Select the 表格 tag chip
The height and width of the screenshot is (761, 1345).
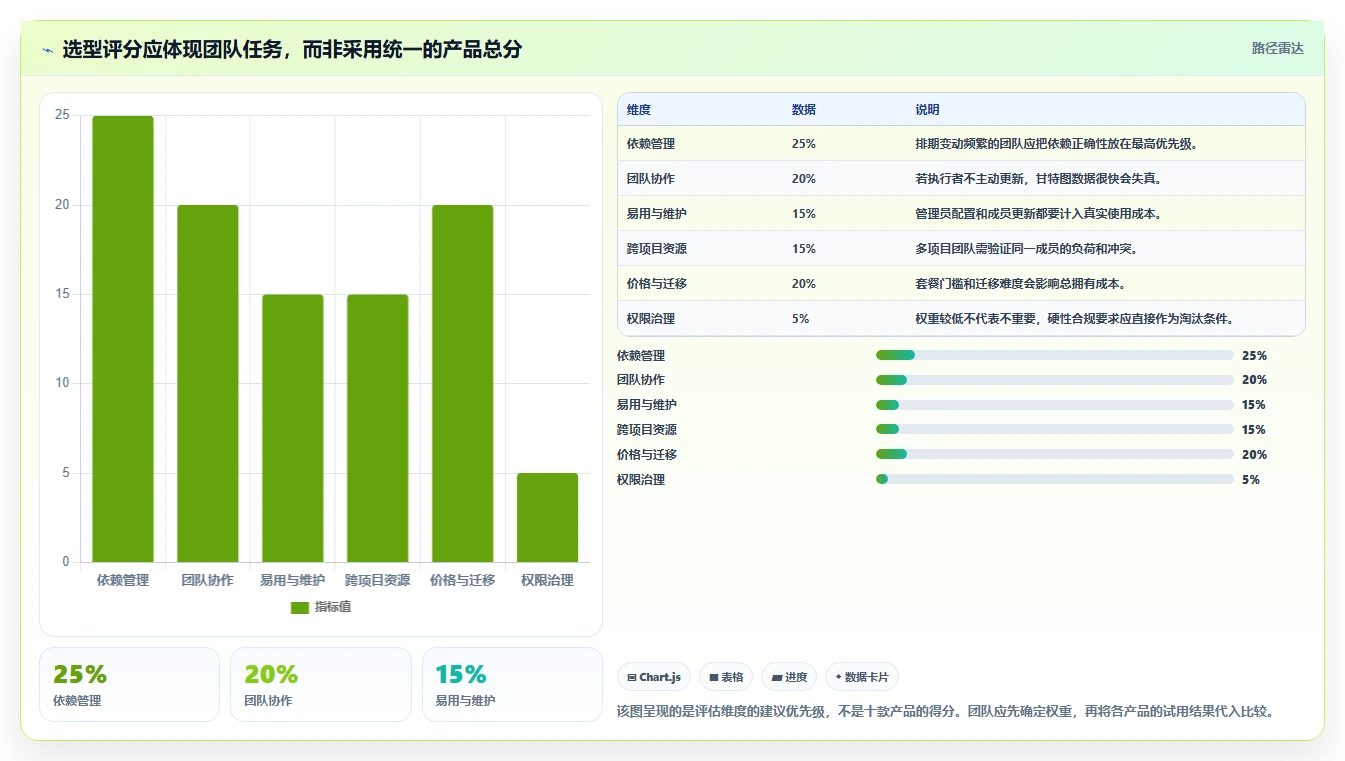pyautogui.click(x=726, y=677)
